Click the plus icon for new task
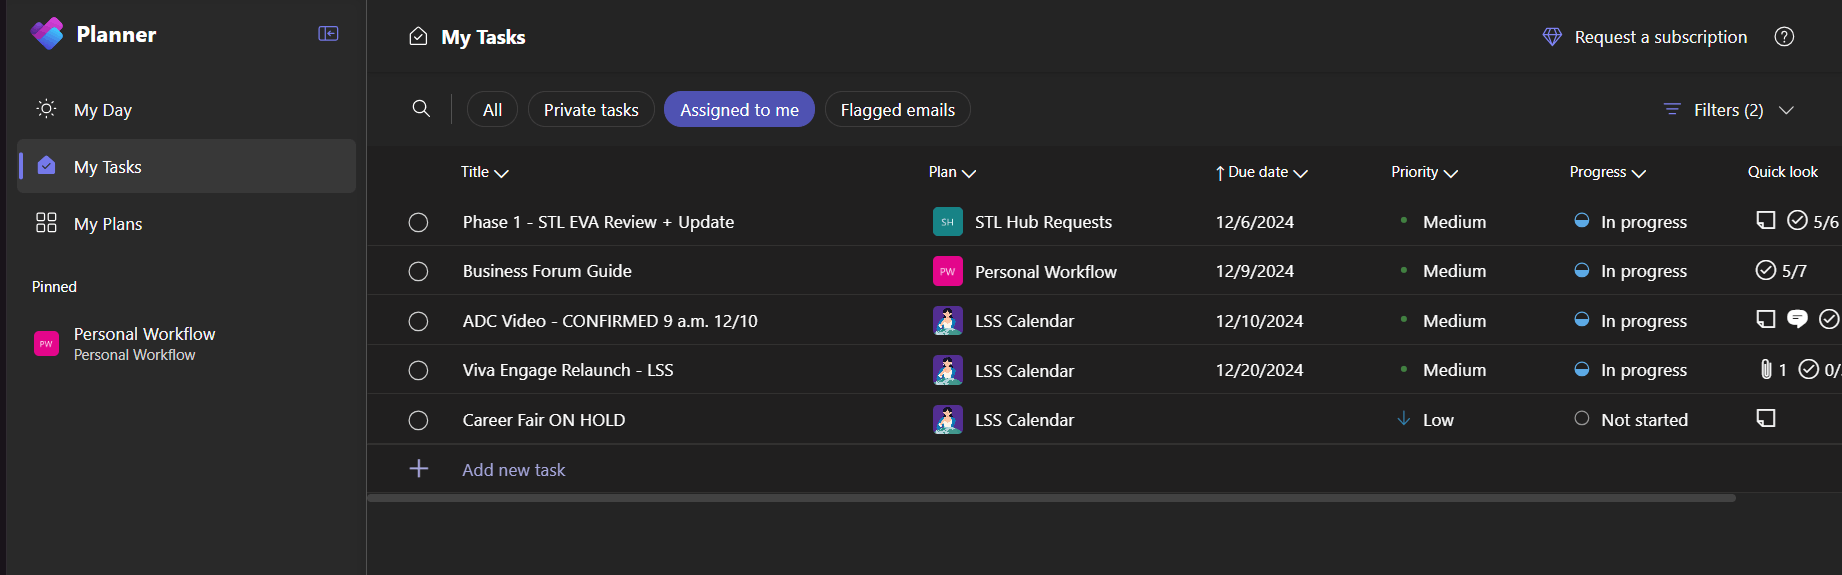Viewport: 1842px width, 575px height. point(419,468)
